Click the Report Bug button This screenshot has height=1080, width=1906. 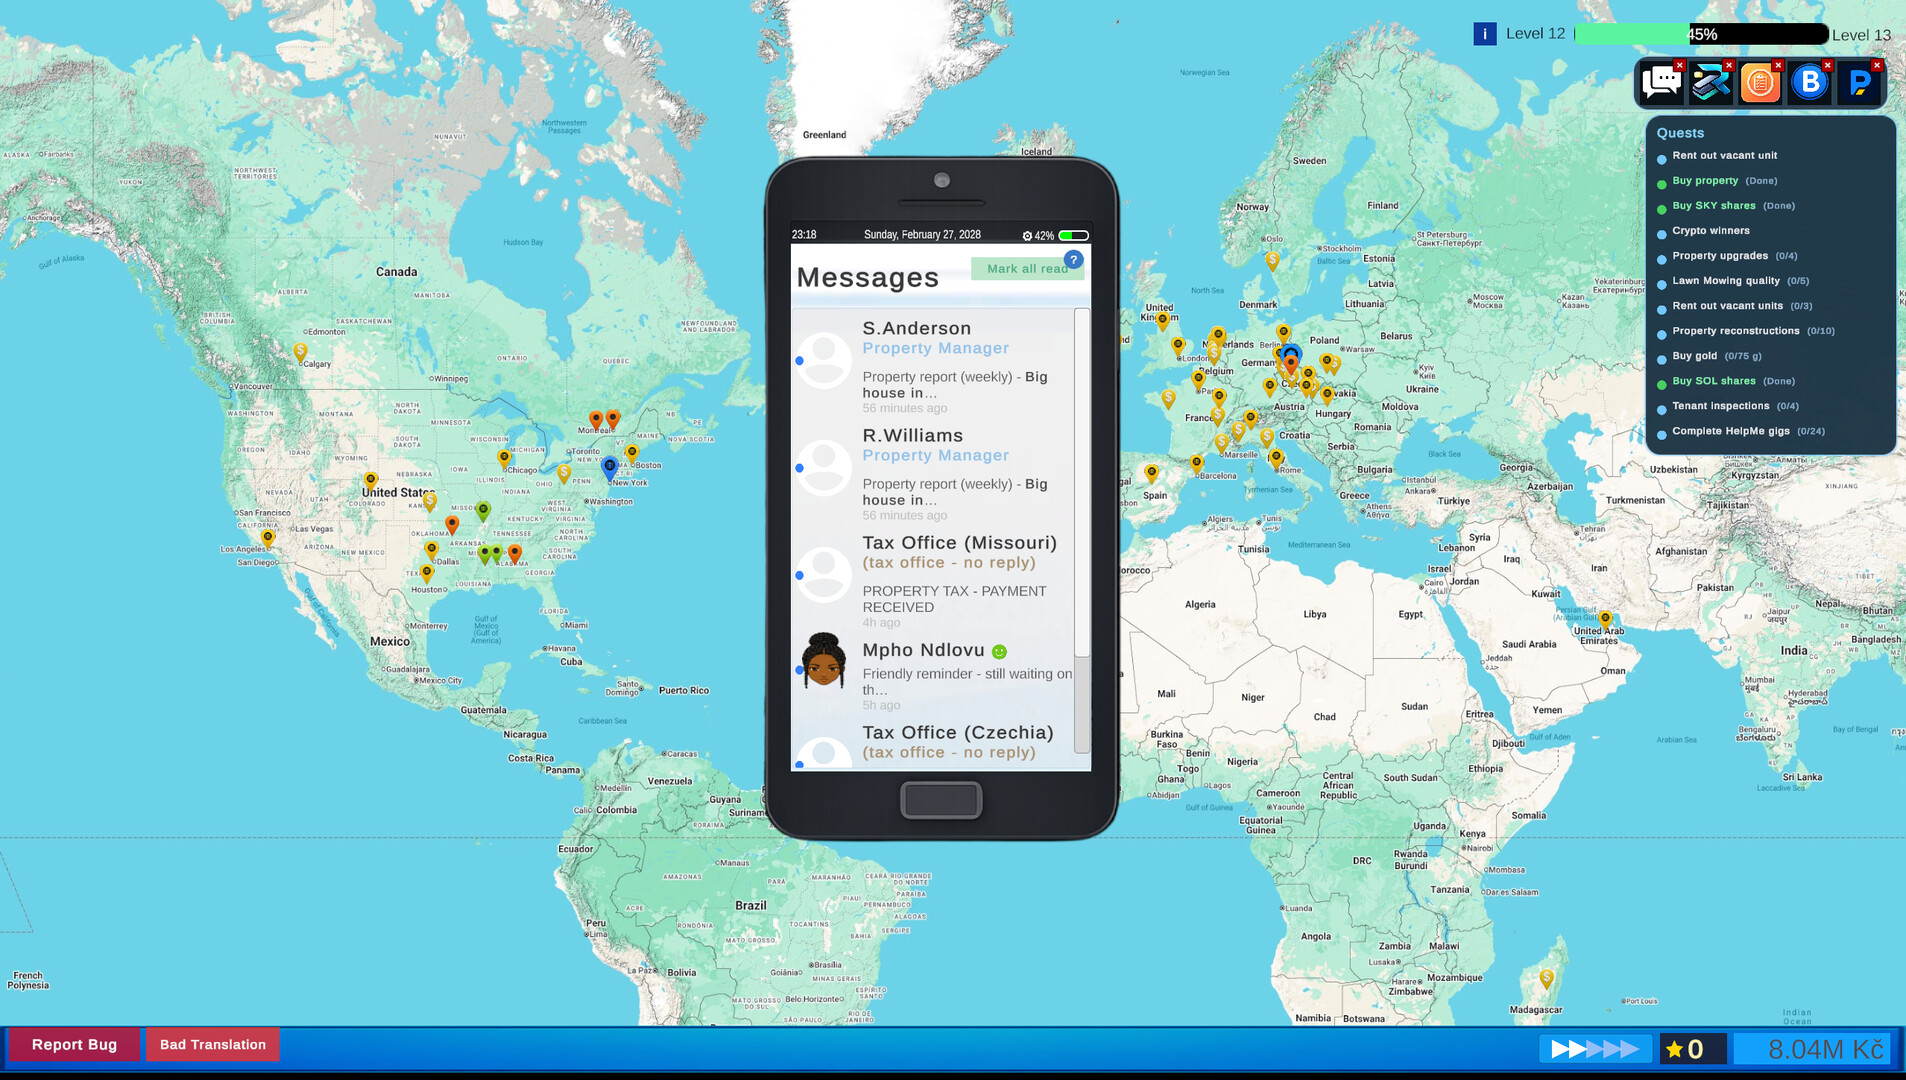[x=74, y=1045]
